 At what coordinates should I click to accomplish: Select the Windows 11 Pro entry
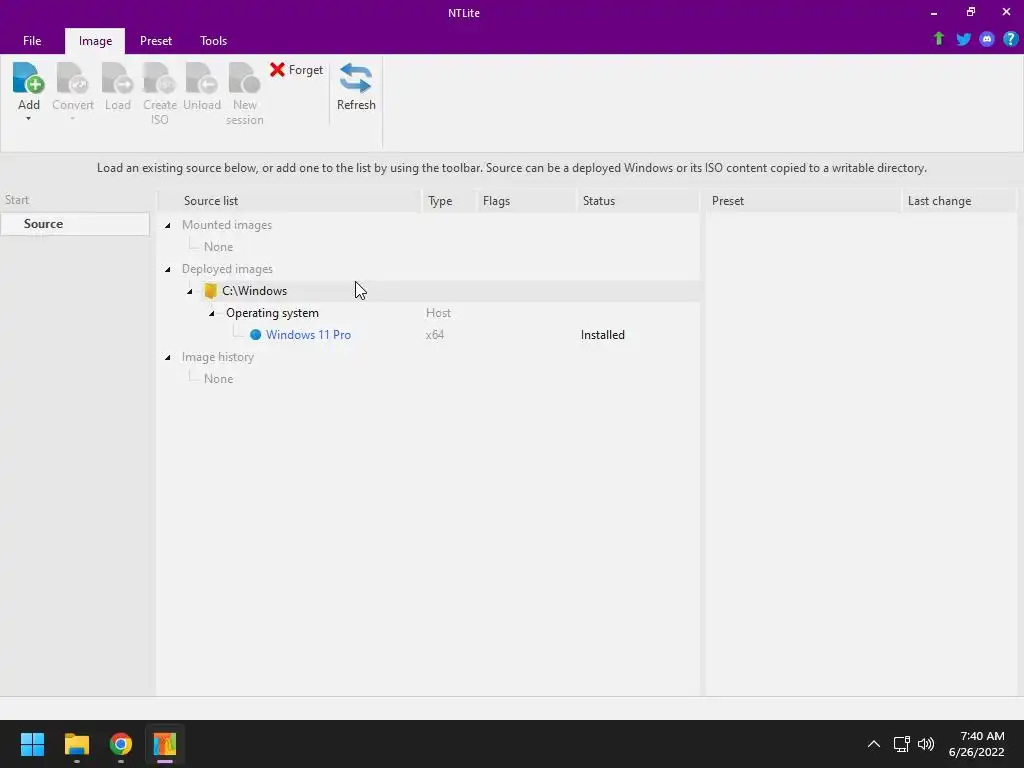[x=308, y=334]
